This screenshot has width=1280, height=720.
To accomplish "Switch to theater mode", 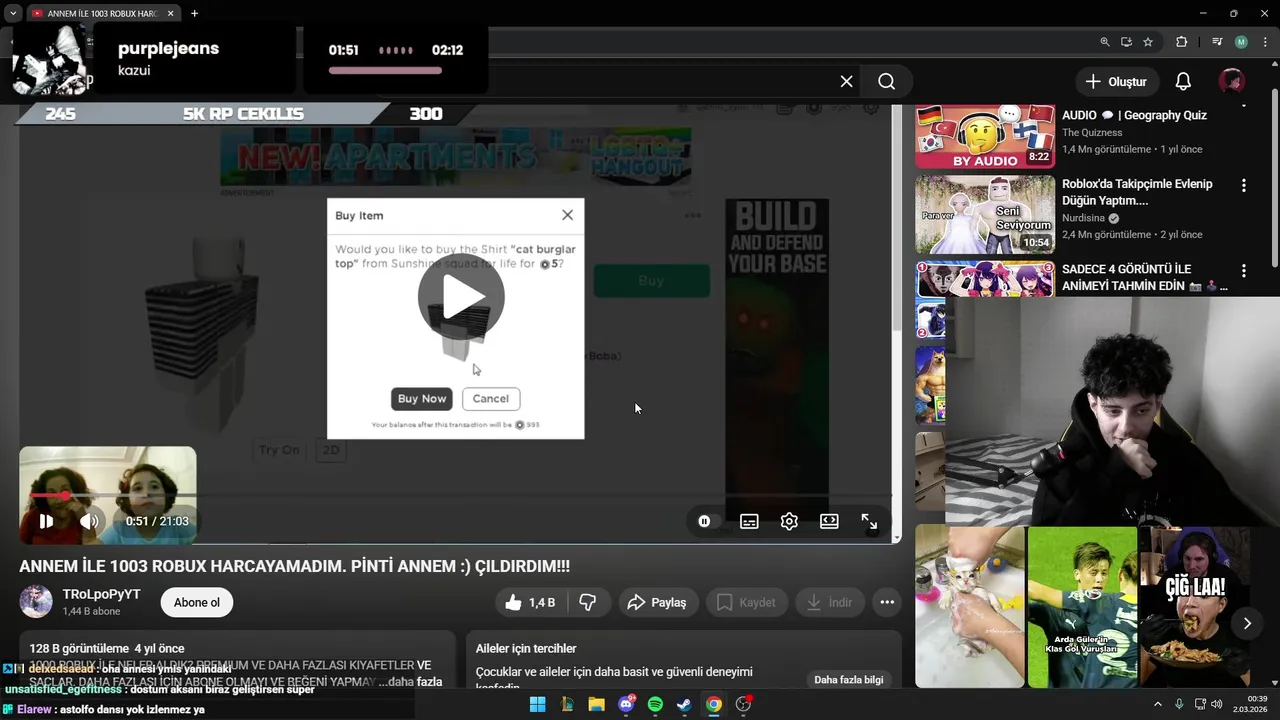I will pyautogui.click(x=829, y=521).
